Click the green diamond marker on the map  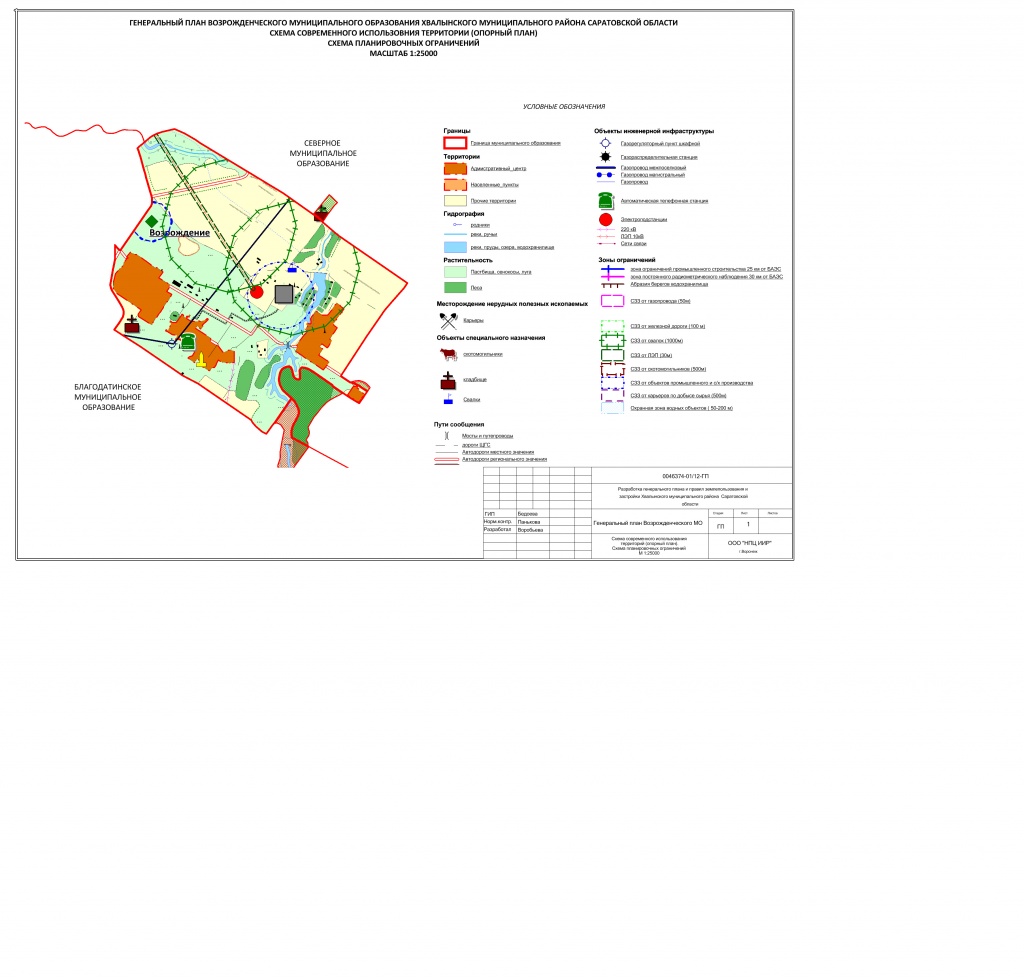tap(152, 222)
